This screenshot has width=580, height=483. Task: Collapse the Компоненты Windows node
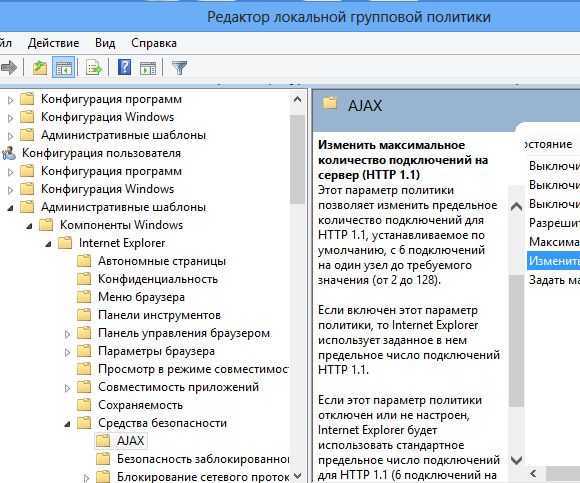[x=30, y=226]
